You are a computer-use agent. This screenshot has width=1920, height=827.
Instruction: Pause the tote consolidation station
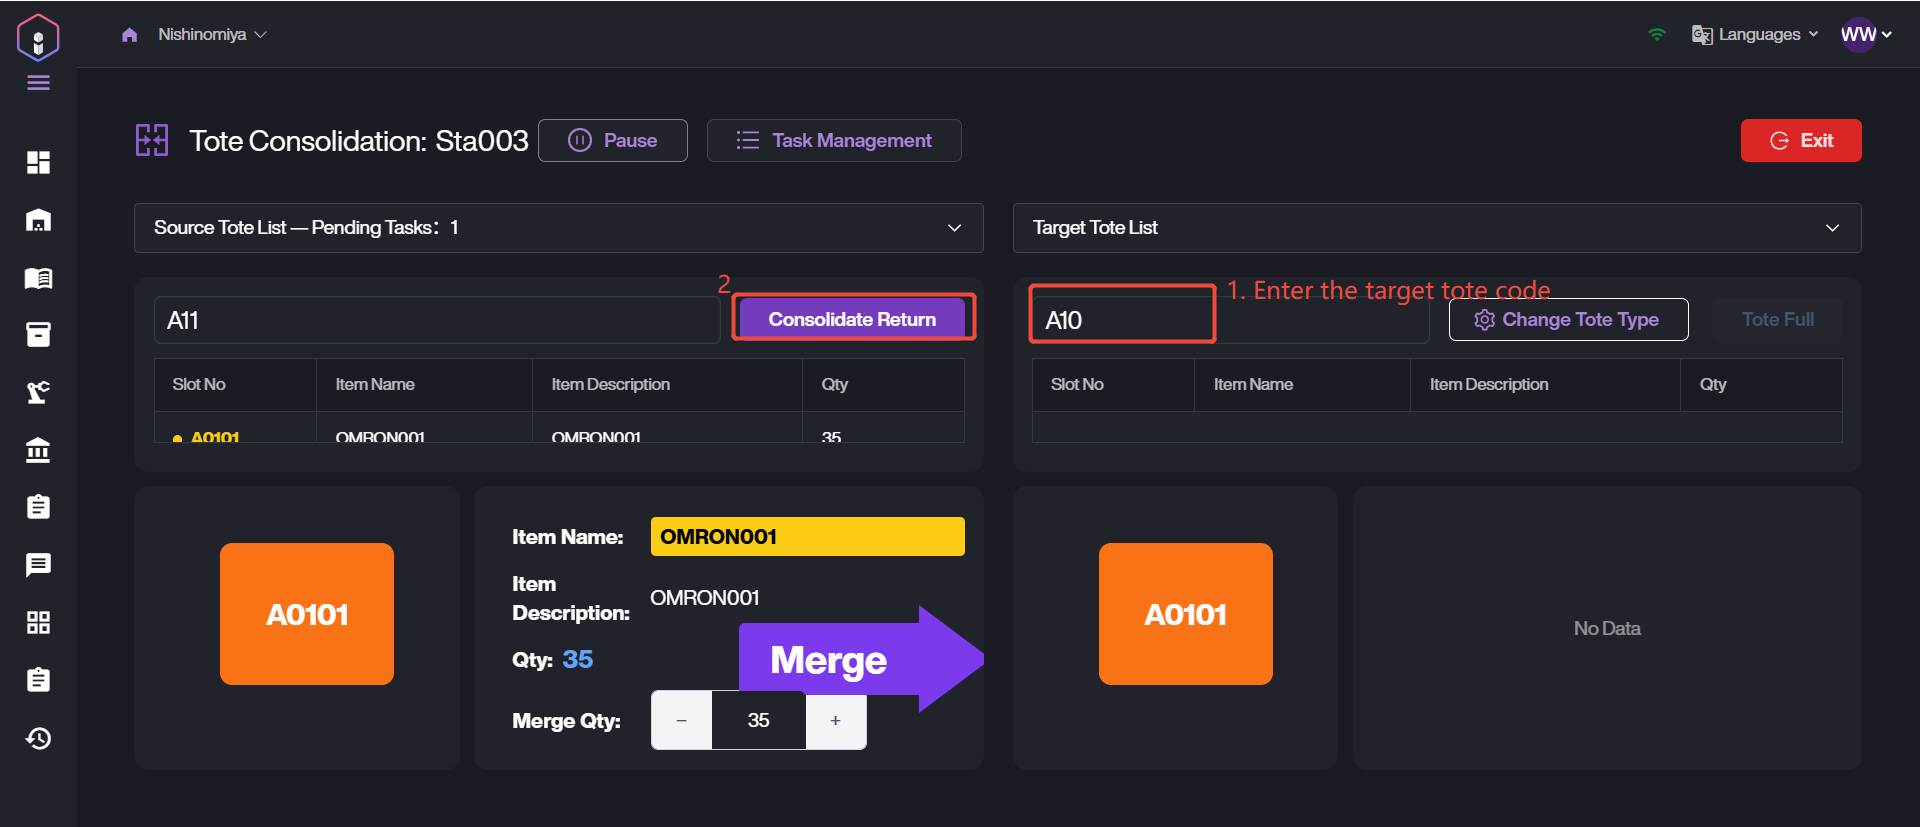(x=613, y=141)
